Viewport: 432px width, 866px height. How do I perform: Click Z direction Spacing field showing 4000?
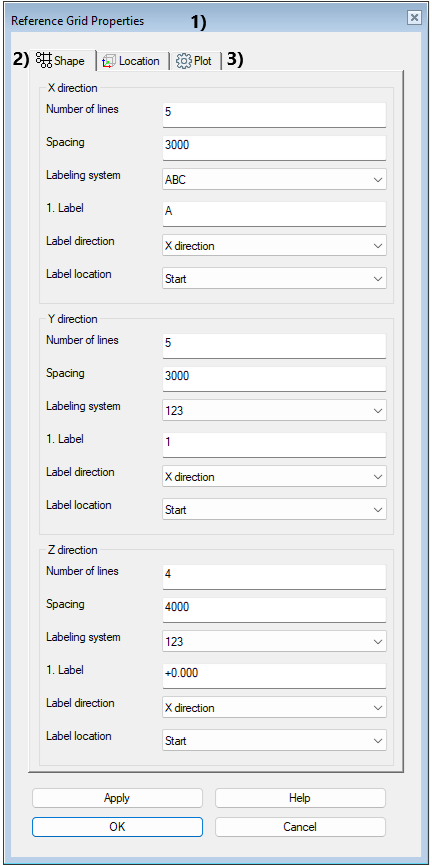click(275, 609)
